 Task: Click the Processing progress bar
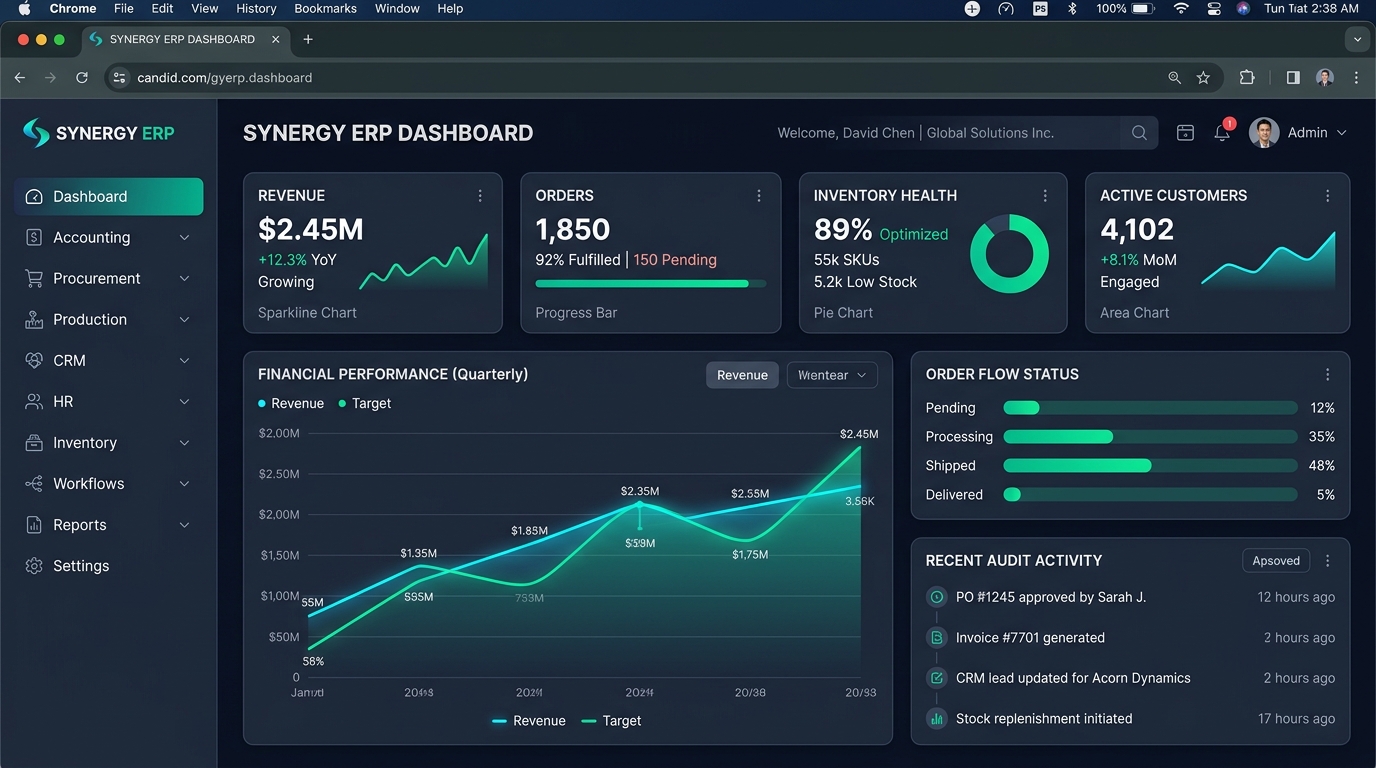[1150, 437]
